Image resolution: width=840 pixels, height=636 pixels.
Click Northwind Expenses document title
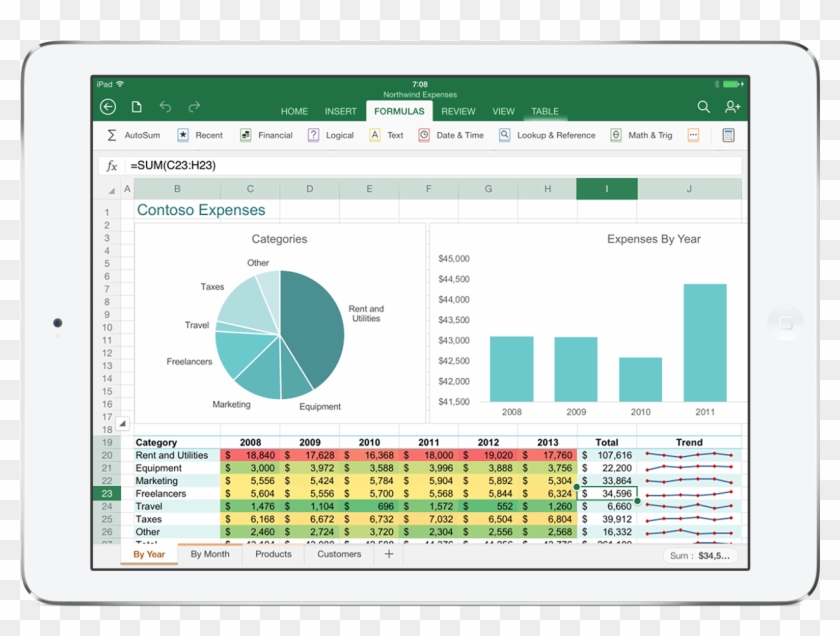(420, 94)
